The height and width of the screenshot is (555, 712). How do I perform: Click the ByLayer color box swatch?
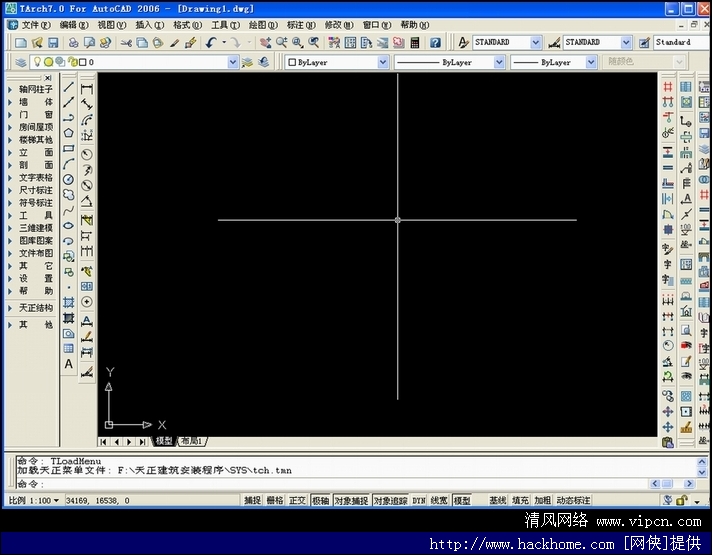click(x=292, y=62)
